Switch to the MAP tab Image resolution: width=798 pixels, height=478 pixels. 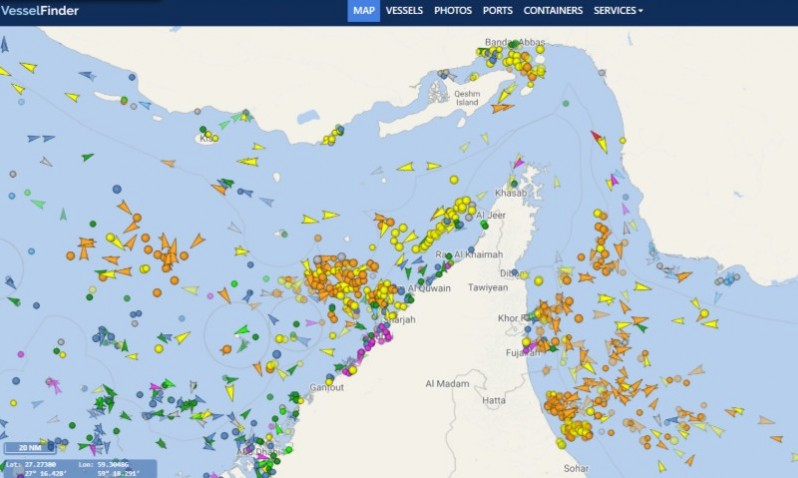tap(363, 11)
